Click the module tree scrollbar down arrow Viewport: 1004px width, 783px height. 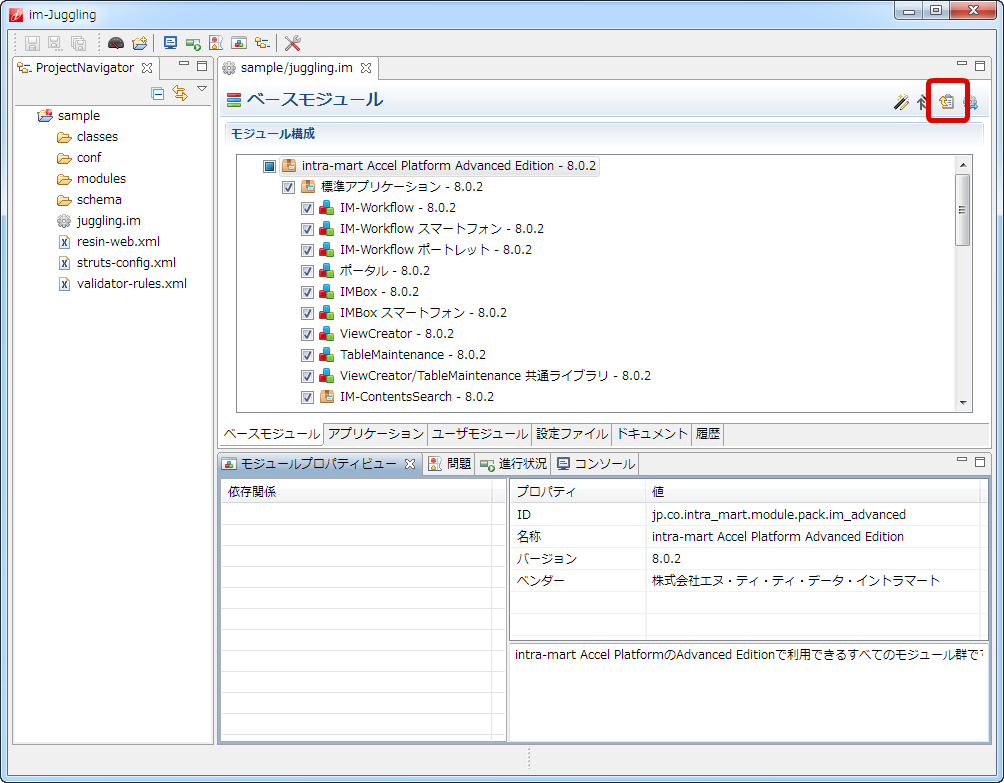pos(962,403)
